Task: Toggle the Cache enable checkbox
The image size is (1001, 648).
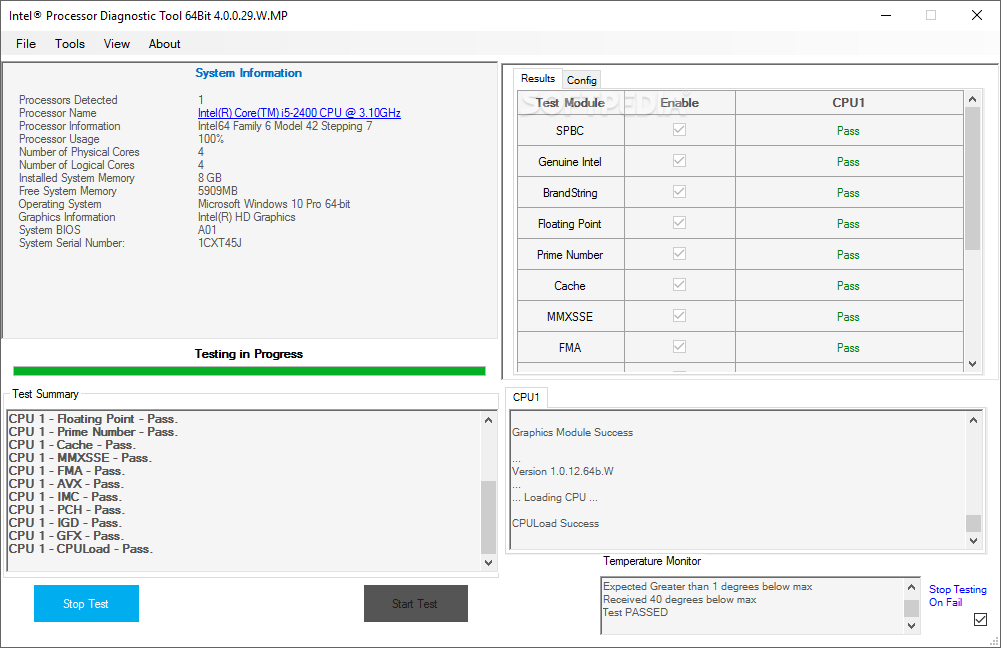Action: [679, 284]
